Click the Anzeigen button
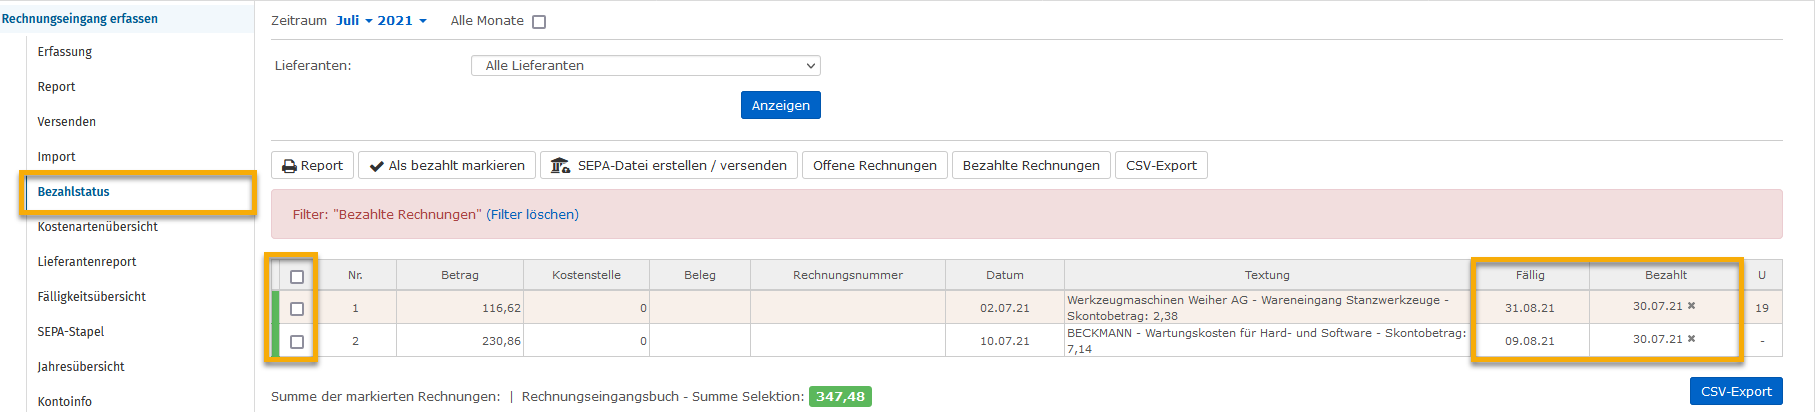Image resolution: width=1815 pixels, height=412 pixels. [x=781, y=105]
